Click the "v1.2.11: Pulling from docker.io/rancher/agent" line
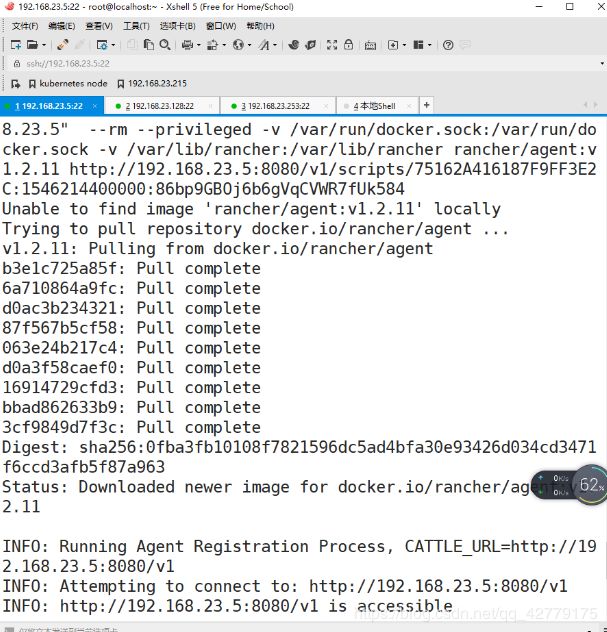 (218, 249)
